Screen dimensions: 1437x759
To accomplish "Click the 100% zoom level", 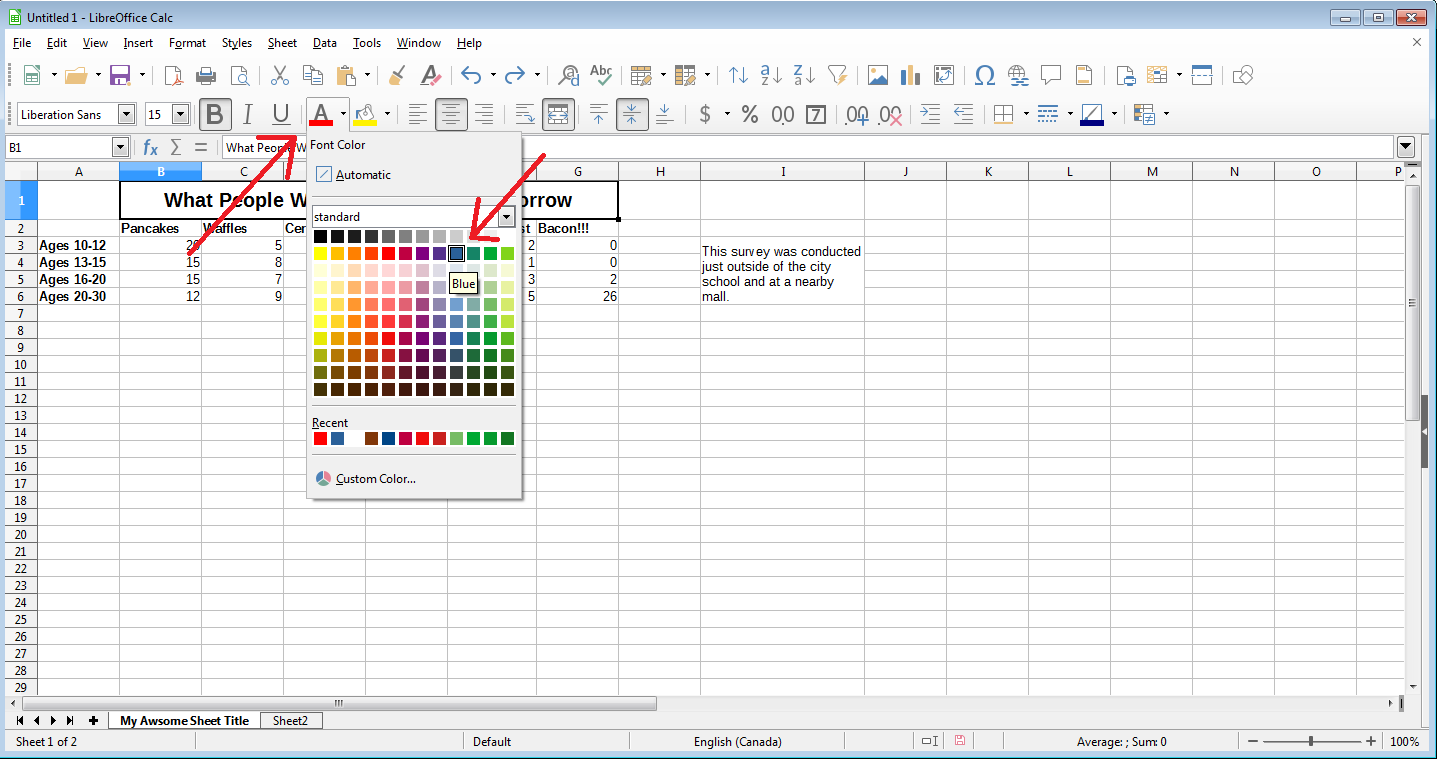I will [x=1404, y=742].
